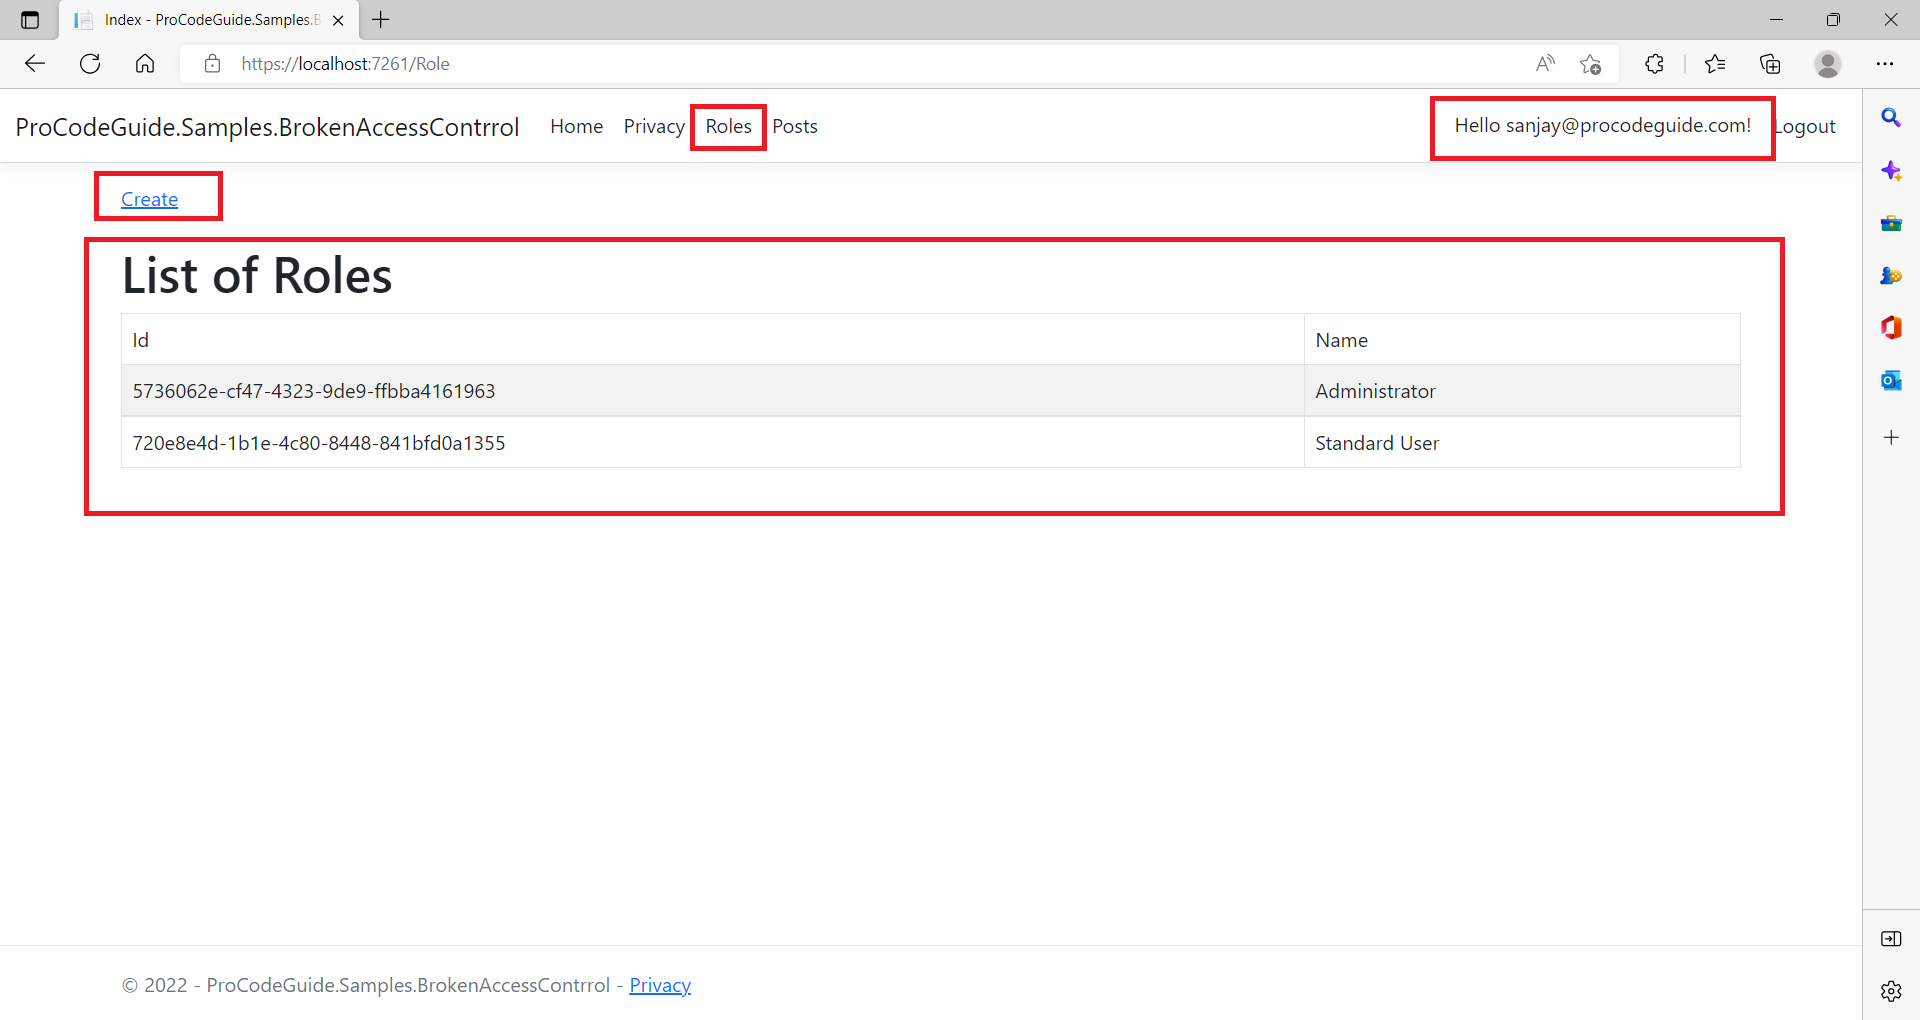The image size is (1920, 1020).
Task: Open the Favorites list icon
Action: [1715, 64]
